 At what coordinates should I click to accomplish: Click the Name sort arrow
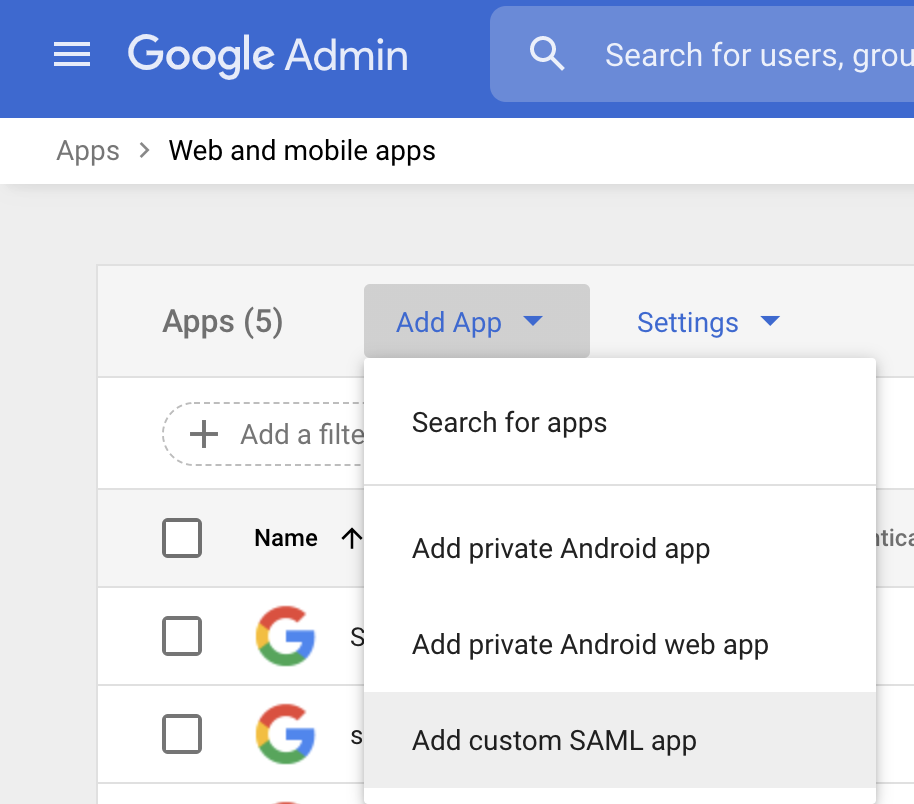(351, 538)
